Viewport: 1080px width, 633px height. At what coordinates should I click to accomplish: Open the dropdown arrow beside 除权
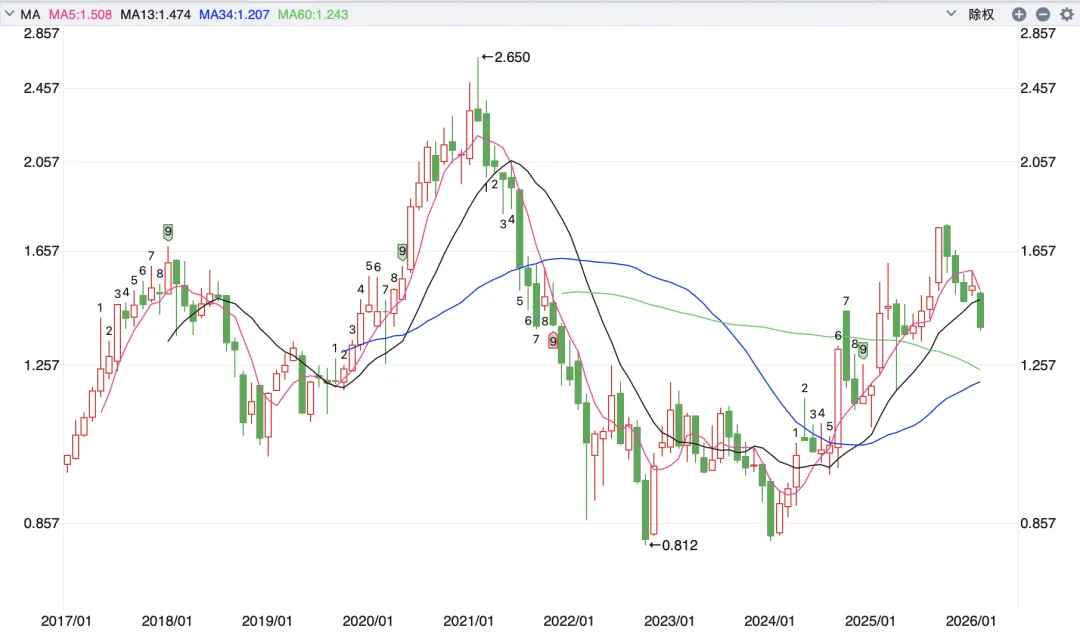[951, 14]
